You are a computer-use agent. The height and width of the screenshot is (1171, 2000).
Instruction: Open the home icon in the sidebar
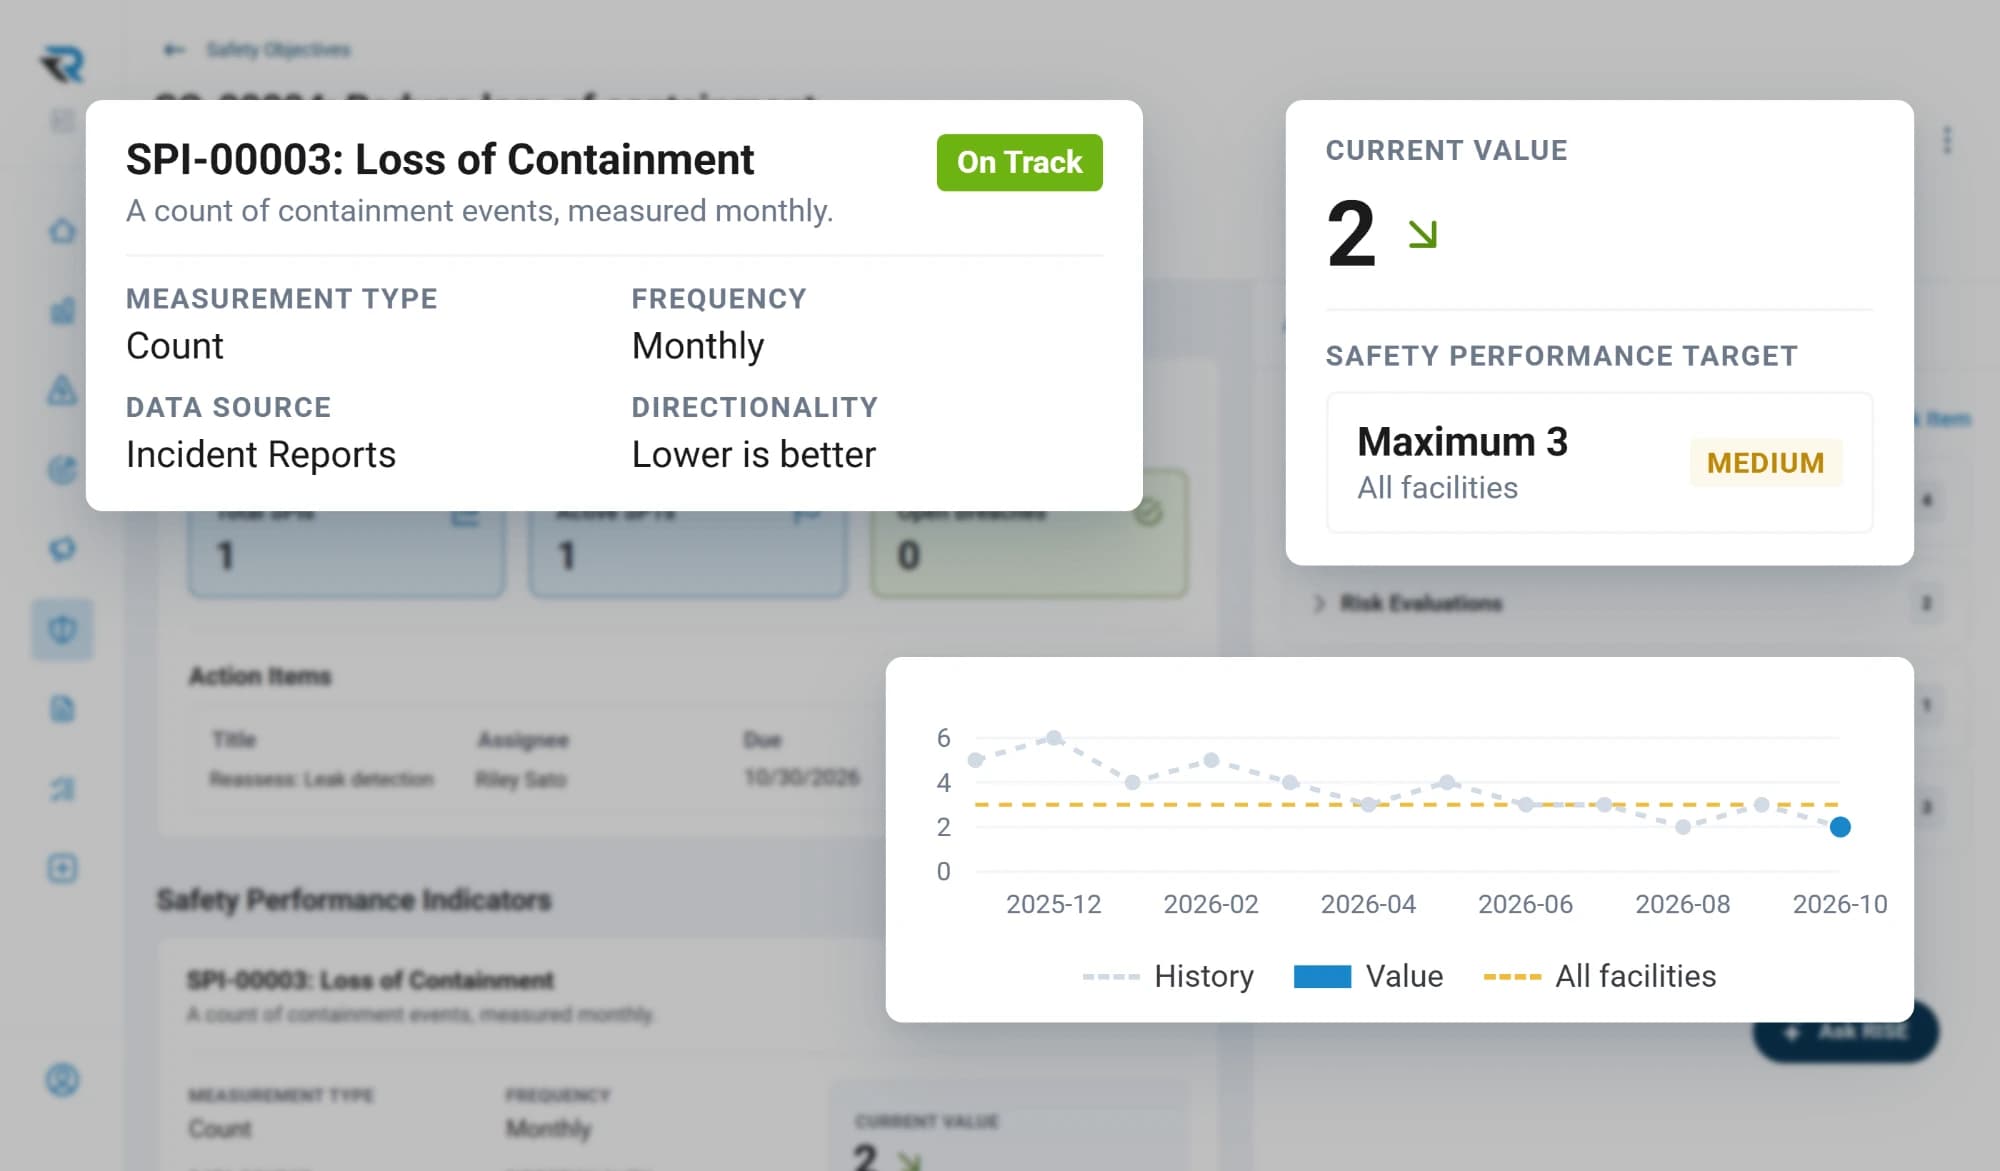[x=62, y=231]
